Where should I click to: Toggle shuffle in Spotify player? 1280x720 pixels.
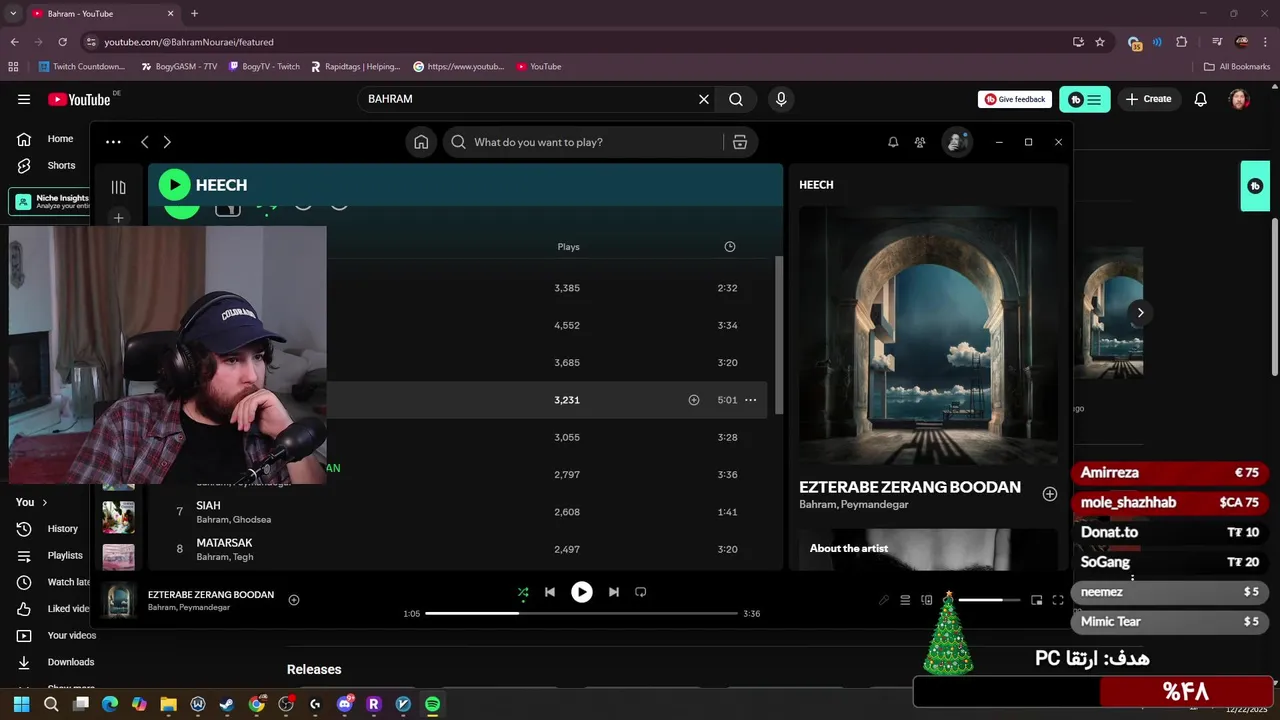tap(523, 592)
